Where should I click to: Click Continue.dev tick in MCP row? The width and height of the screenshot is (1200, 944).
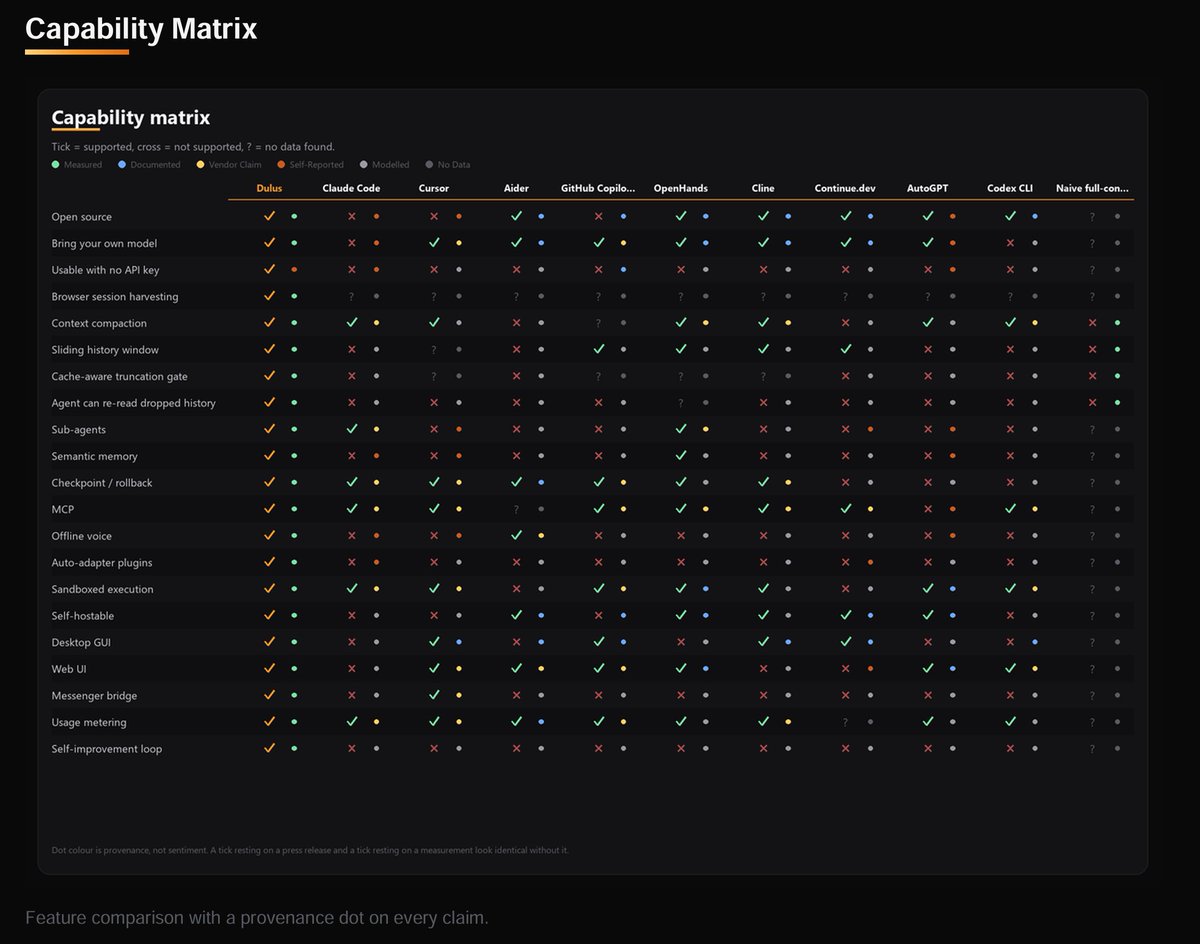(x=845, y=509)
